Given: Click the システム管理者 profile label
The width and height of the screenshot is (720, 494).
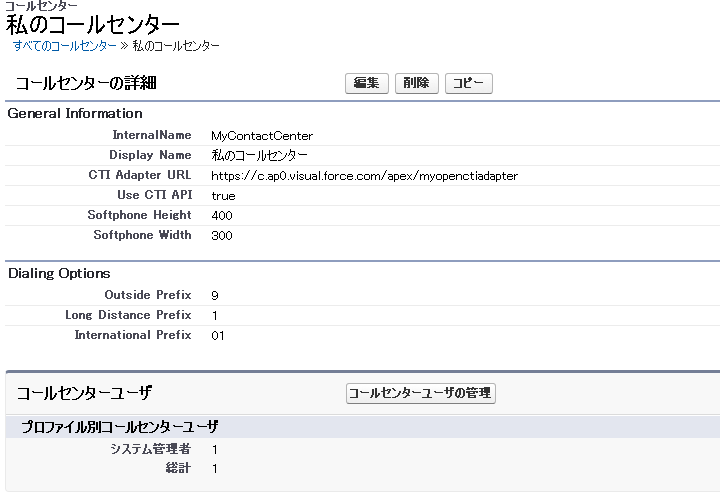Looking at the screenshot, I should (150, 449).
